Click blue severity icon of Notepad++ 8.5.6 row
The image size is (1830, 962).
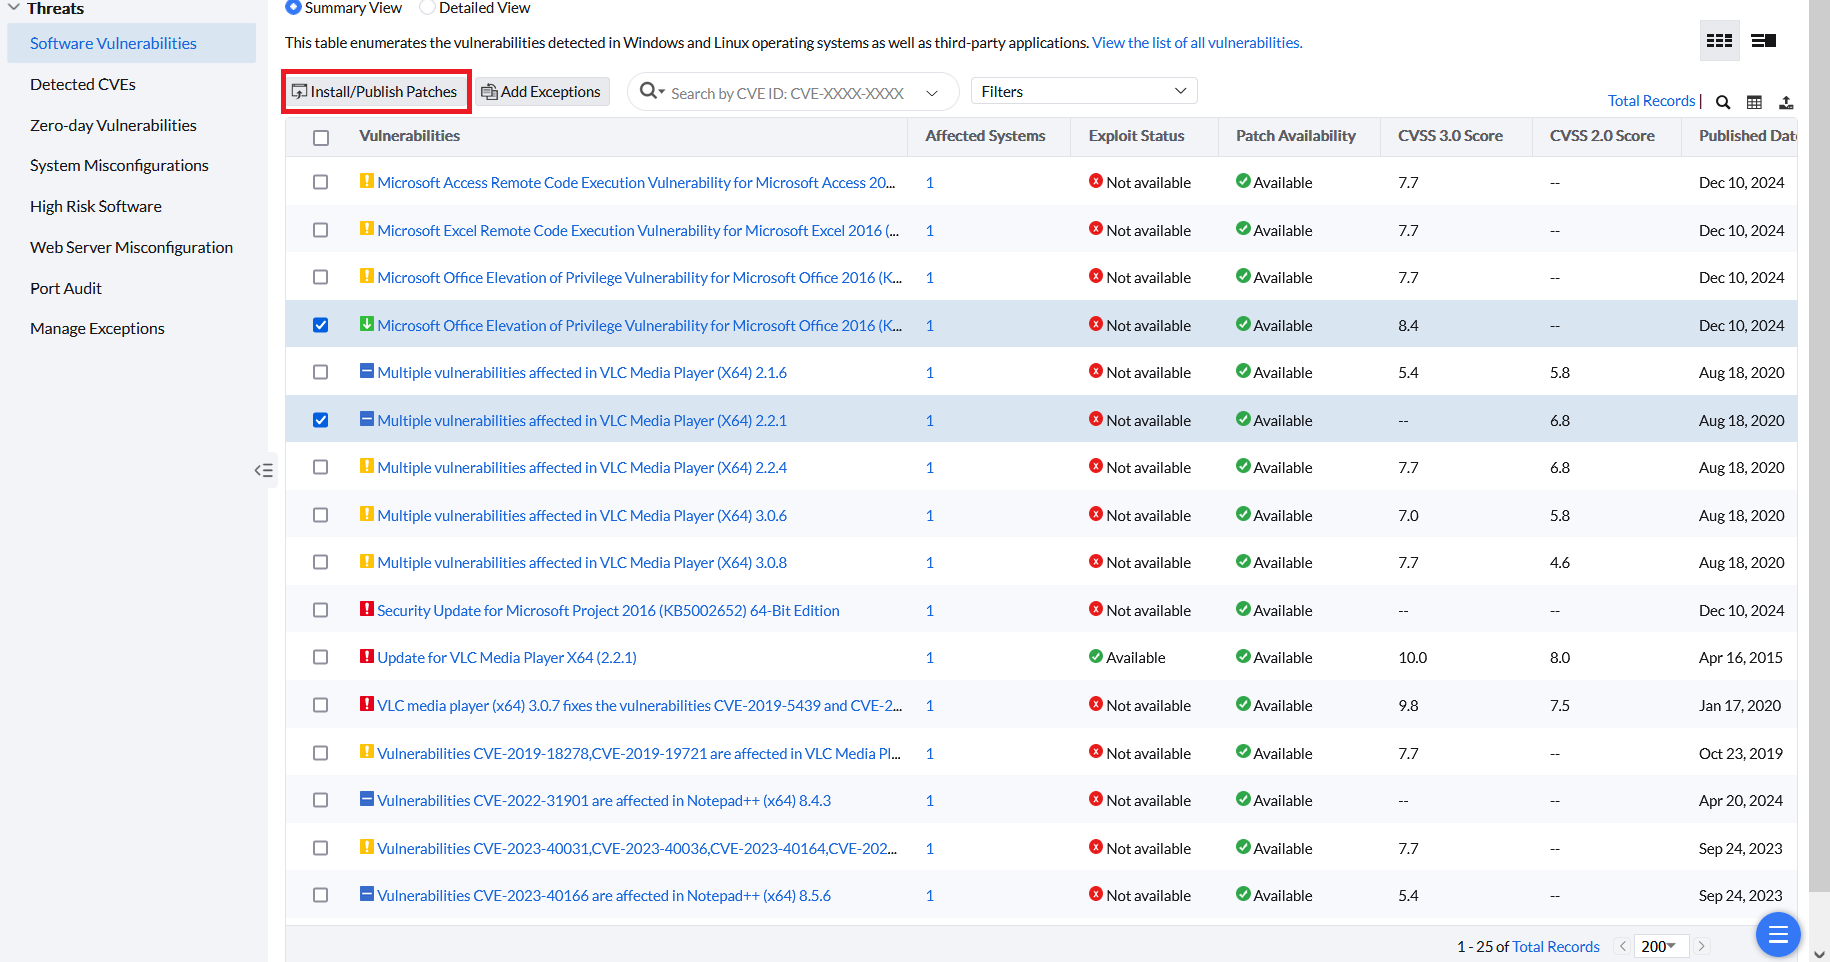coord(367,894)
